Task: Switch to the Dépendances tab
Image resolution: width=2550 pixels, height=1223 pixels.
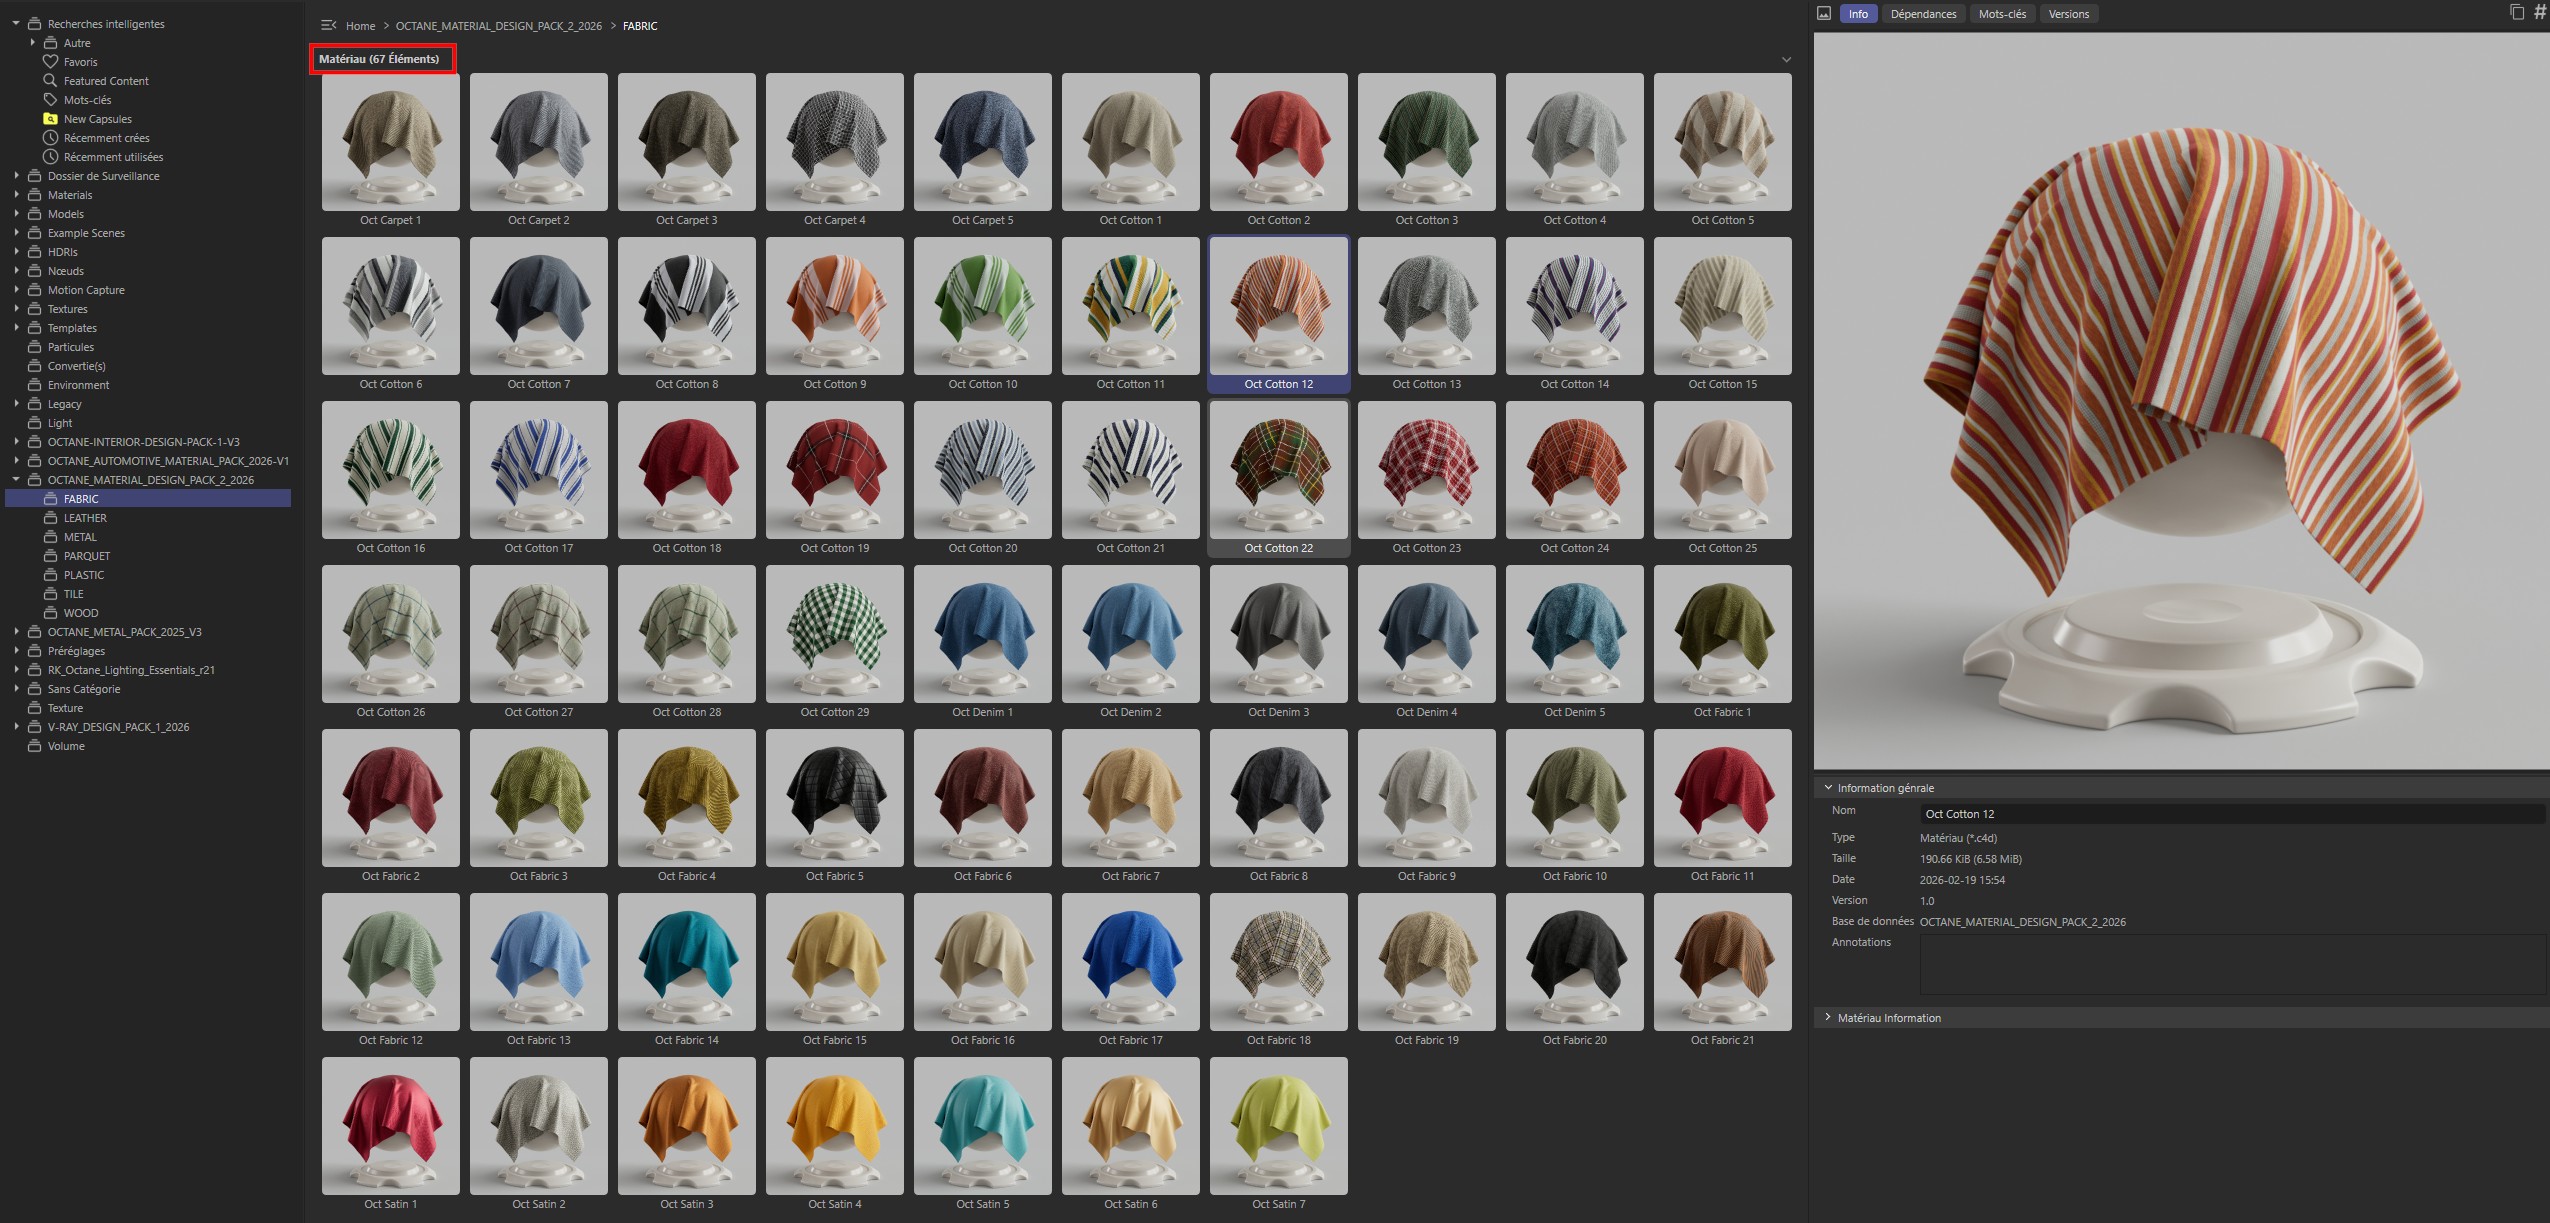Action: [1923, 13]
